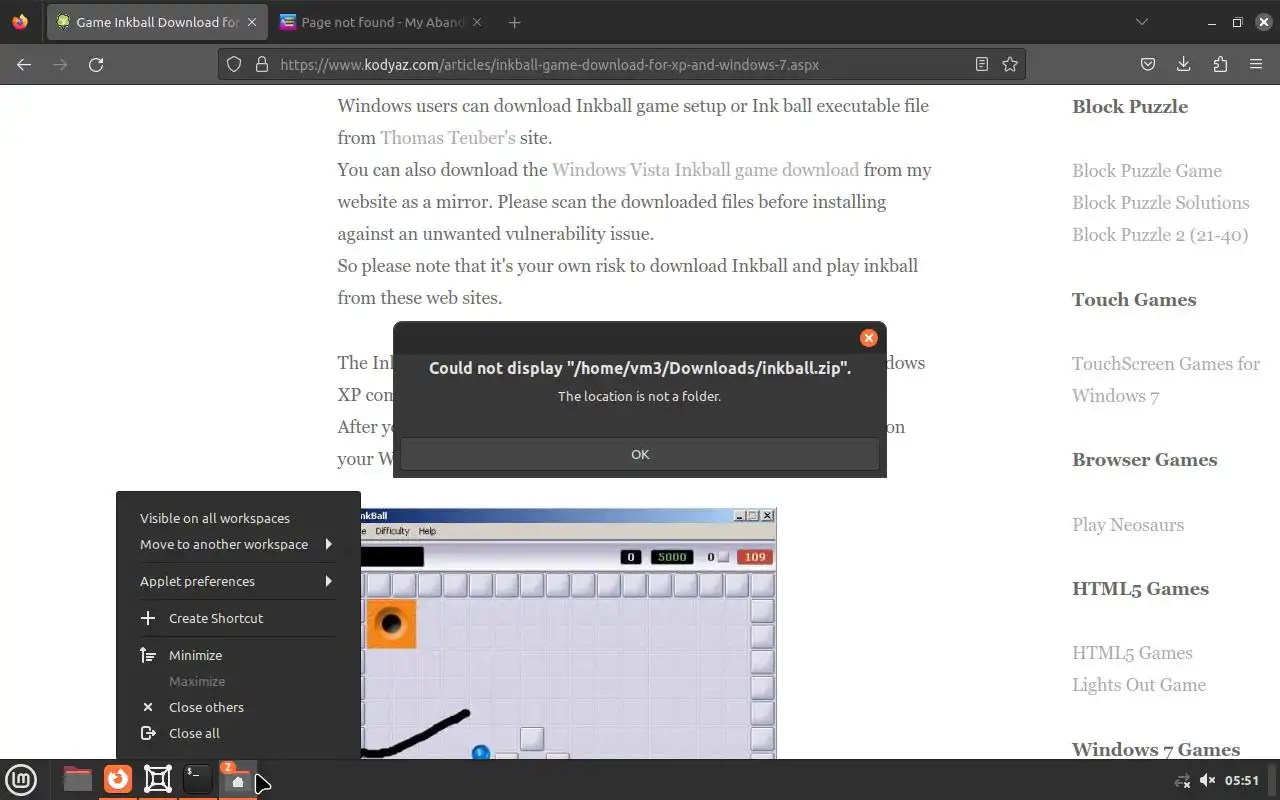This screenshot has width=1280, height=800.
Task: Close the Page not found tab
Action: pos(476,22)
